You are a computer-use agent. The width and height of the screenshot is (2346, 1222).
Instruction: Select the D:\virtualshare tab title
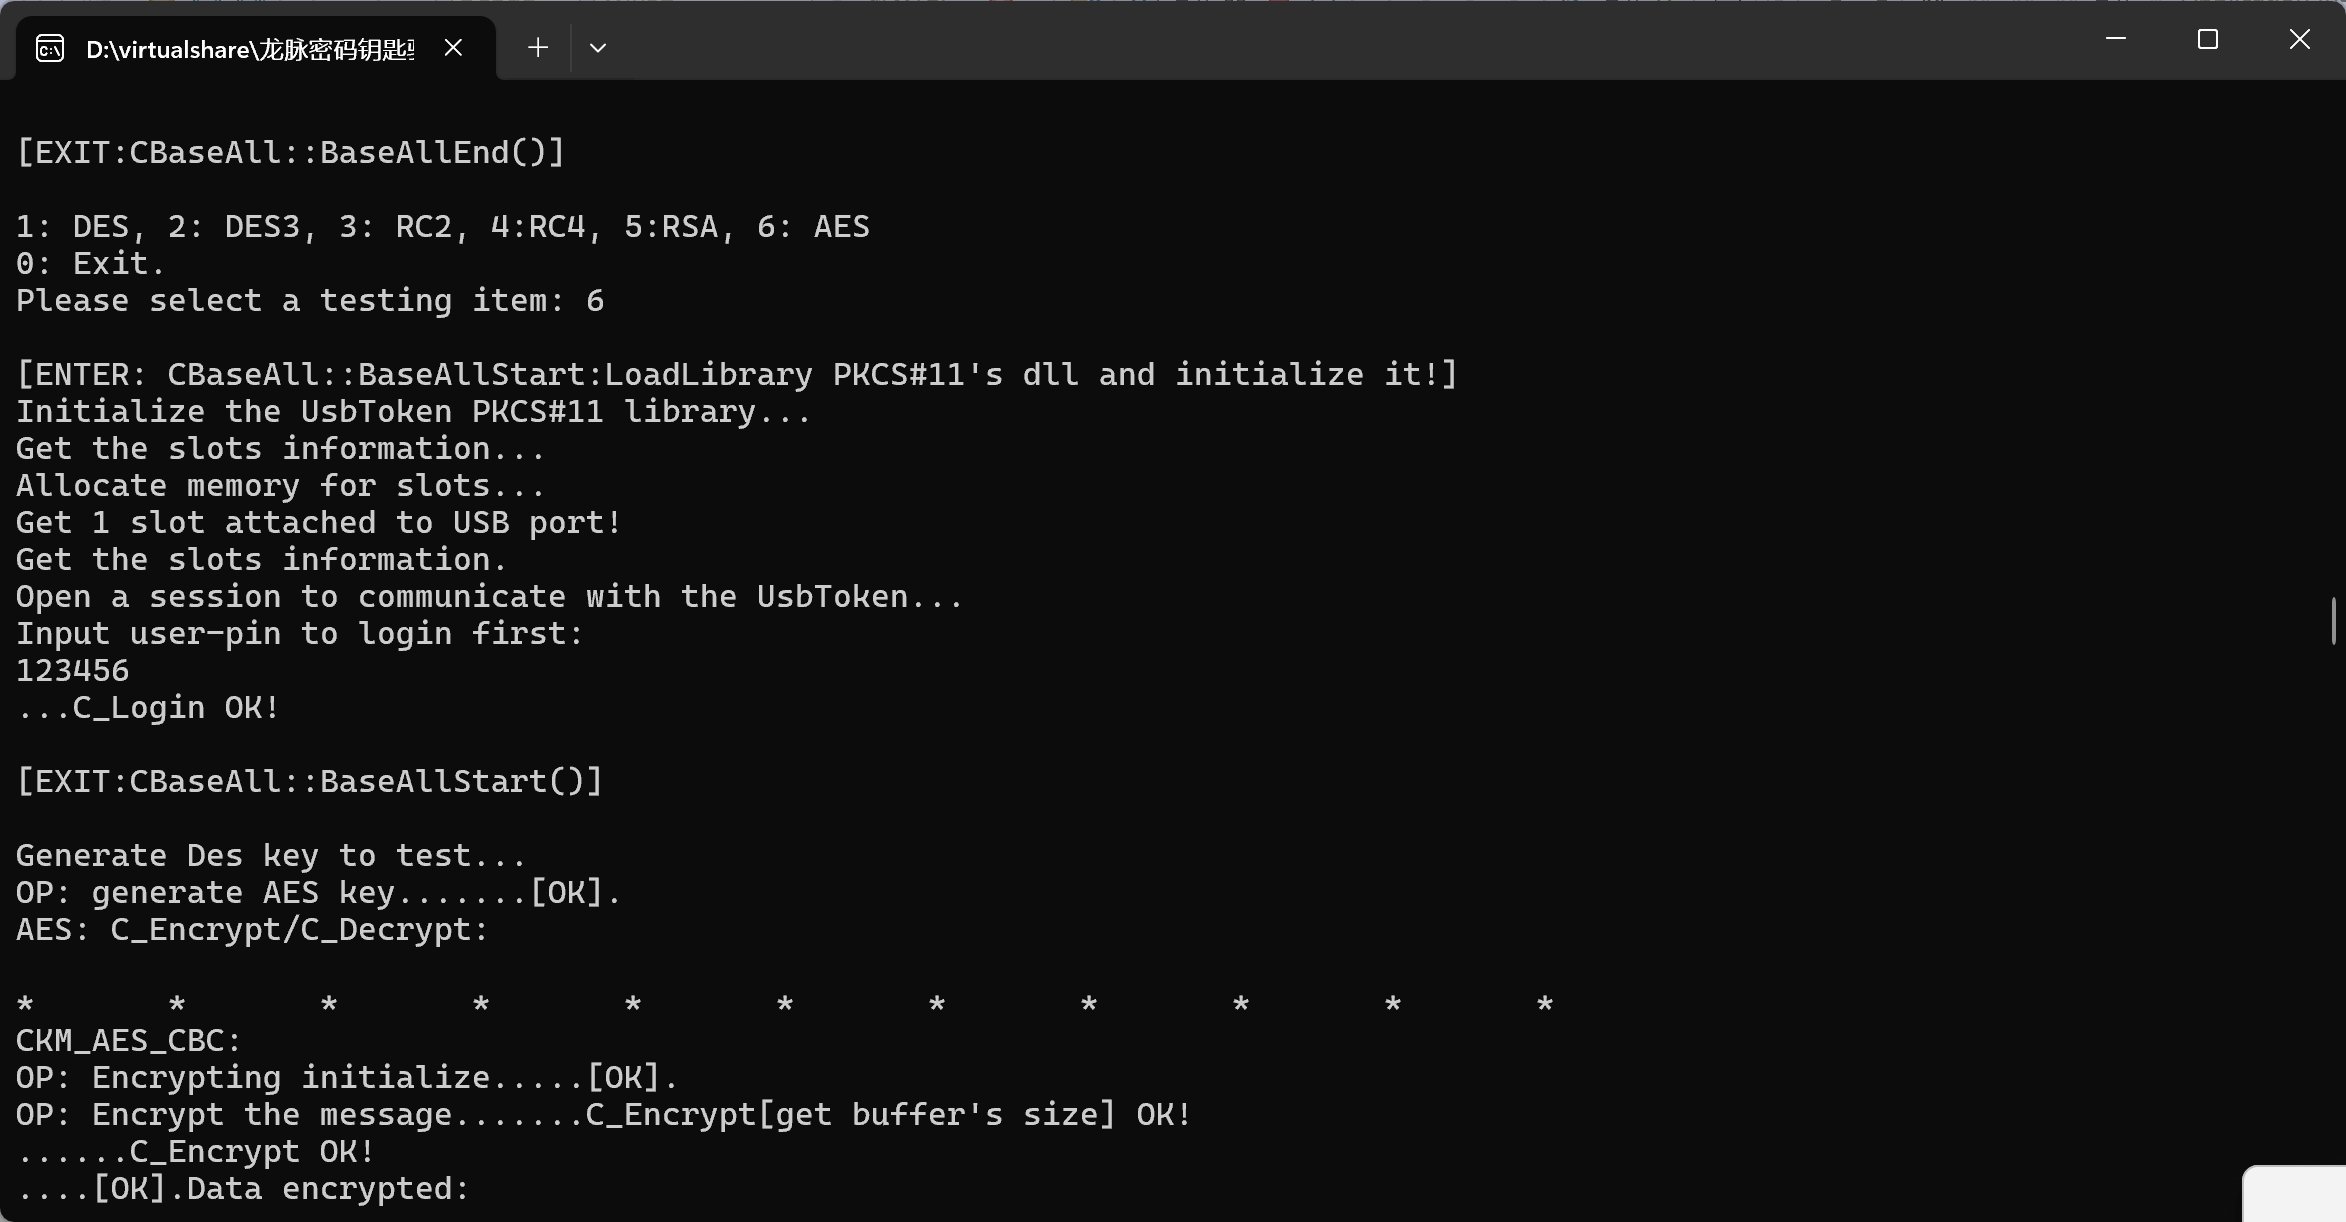(250, 49)
